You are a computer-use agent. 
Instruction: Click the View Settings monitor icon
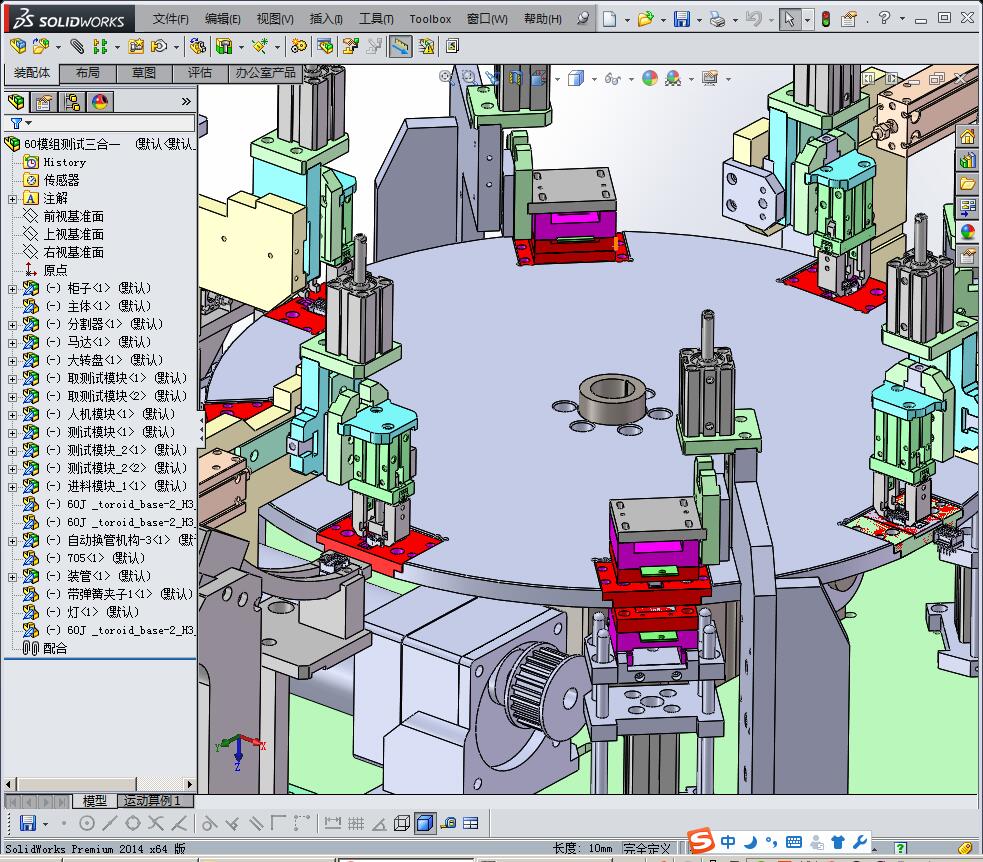(710, 78)
